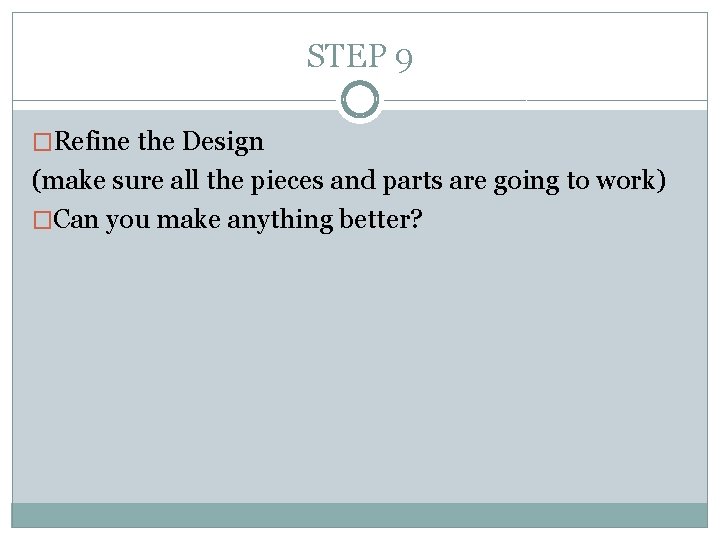Screen dimensions: 720x540
Task: Click the parenthetical line starting '(make sure all'
Action: coord(349,181)
